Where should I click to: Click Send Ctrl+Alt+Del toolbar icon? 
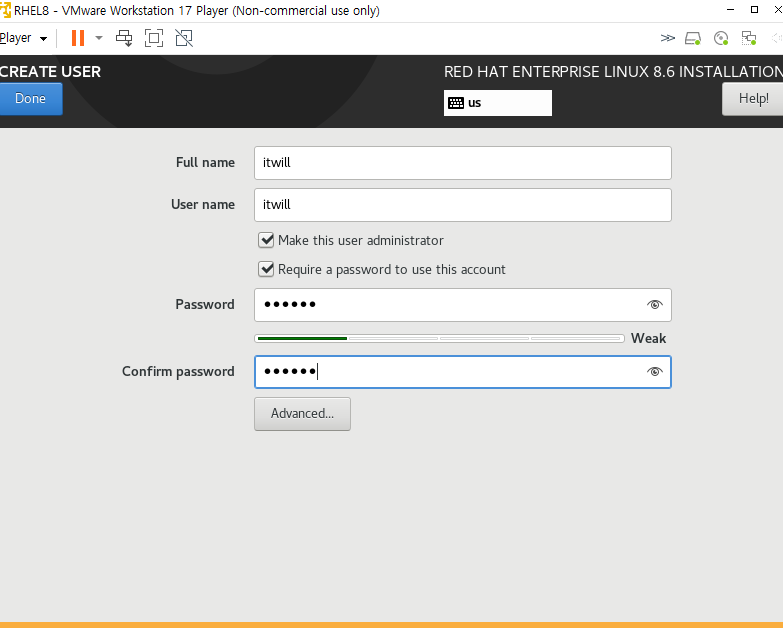coord(124,38)
